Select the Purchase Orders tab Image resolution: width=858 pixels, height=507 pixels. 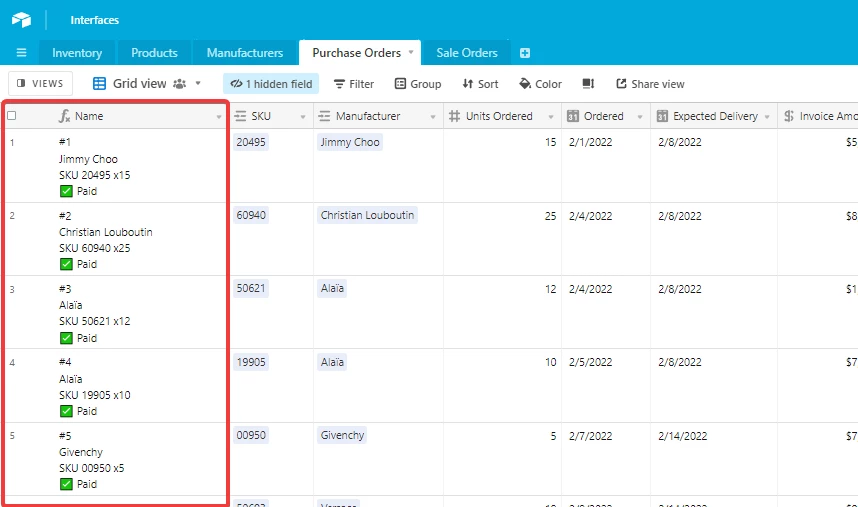click(x=356, y=53)
